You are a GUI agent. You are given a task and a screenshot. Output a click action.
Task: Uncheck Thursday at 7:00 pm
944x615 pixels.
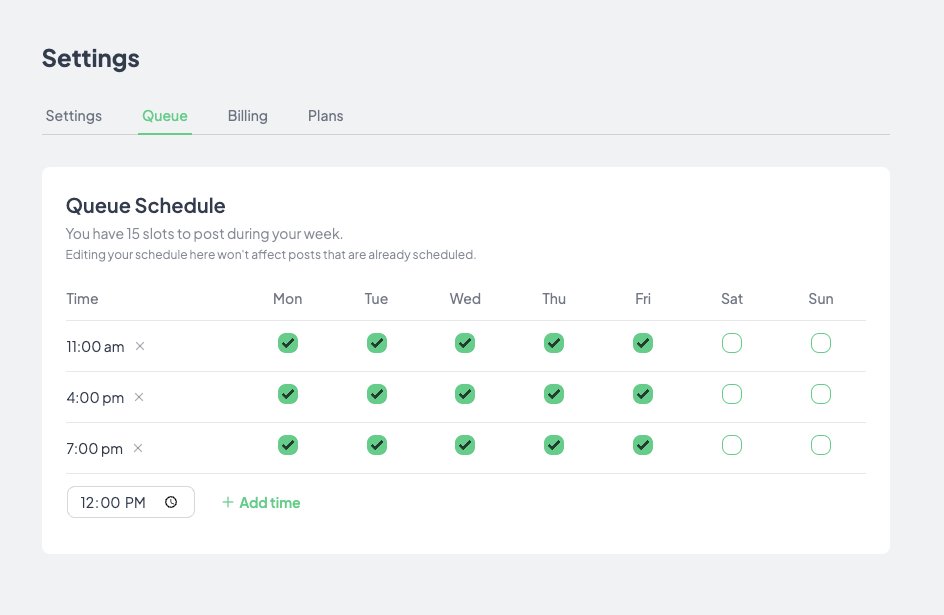point(554,445)
